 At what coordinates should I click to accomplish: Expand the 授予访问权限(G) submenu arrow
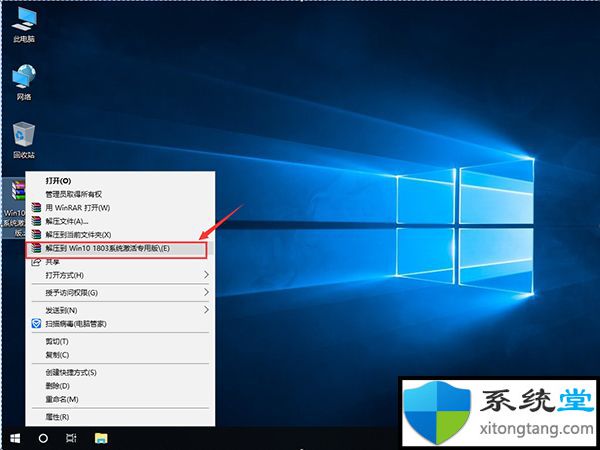(x=206, y=292)
